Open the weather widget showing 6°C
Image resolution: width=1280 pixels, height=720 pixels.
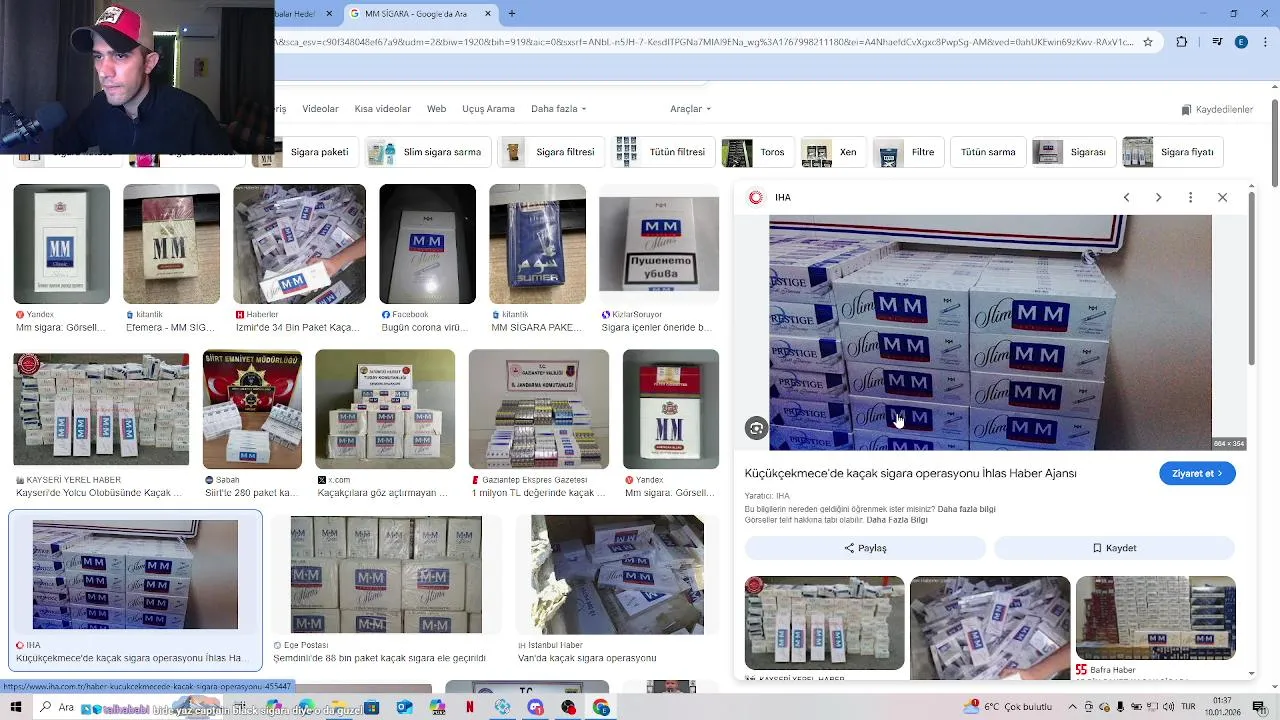coord(1008,707)
